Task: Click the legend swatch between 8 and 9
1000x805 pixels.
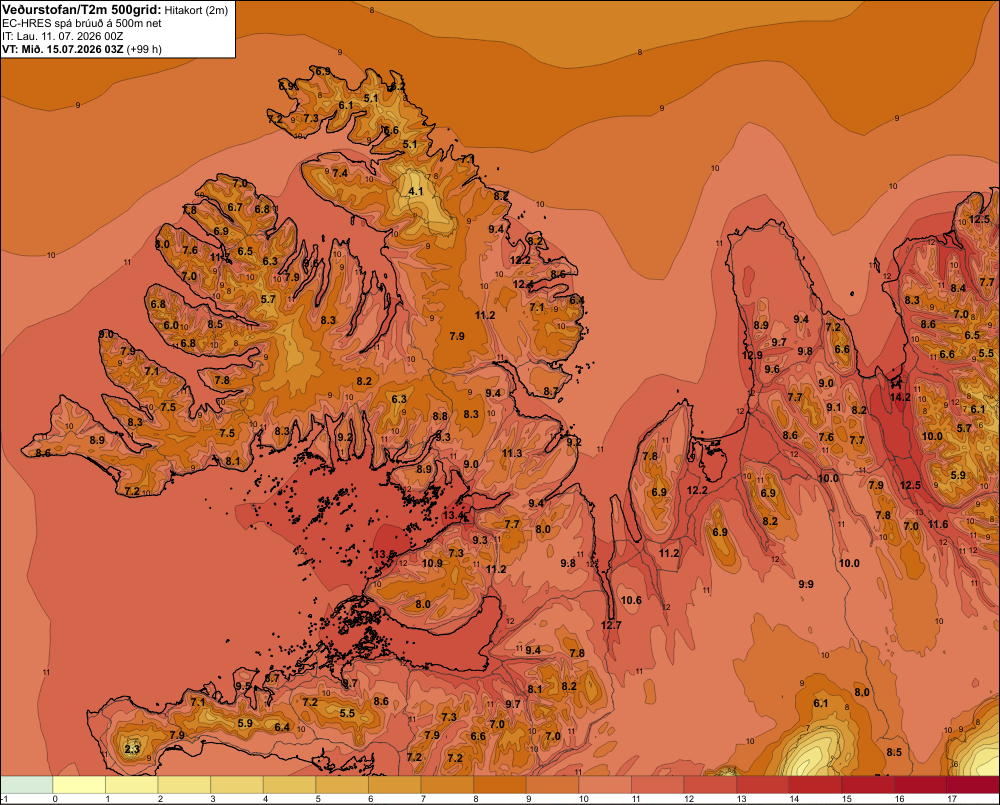Action: click(x=499, y=784)
